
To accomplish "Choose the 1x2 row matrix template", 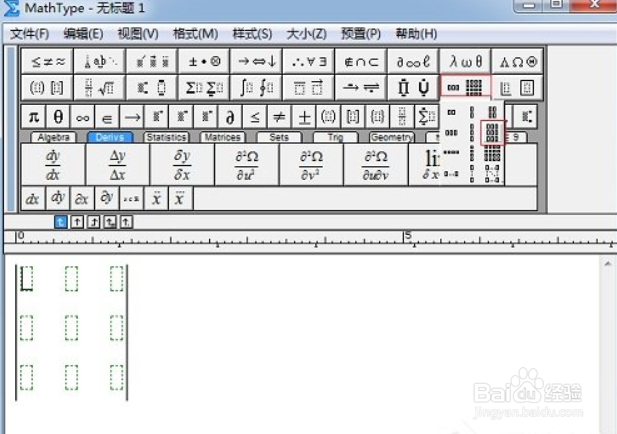I will 451,113.
